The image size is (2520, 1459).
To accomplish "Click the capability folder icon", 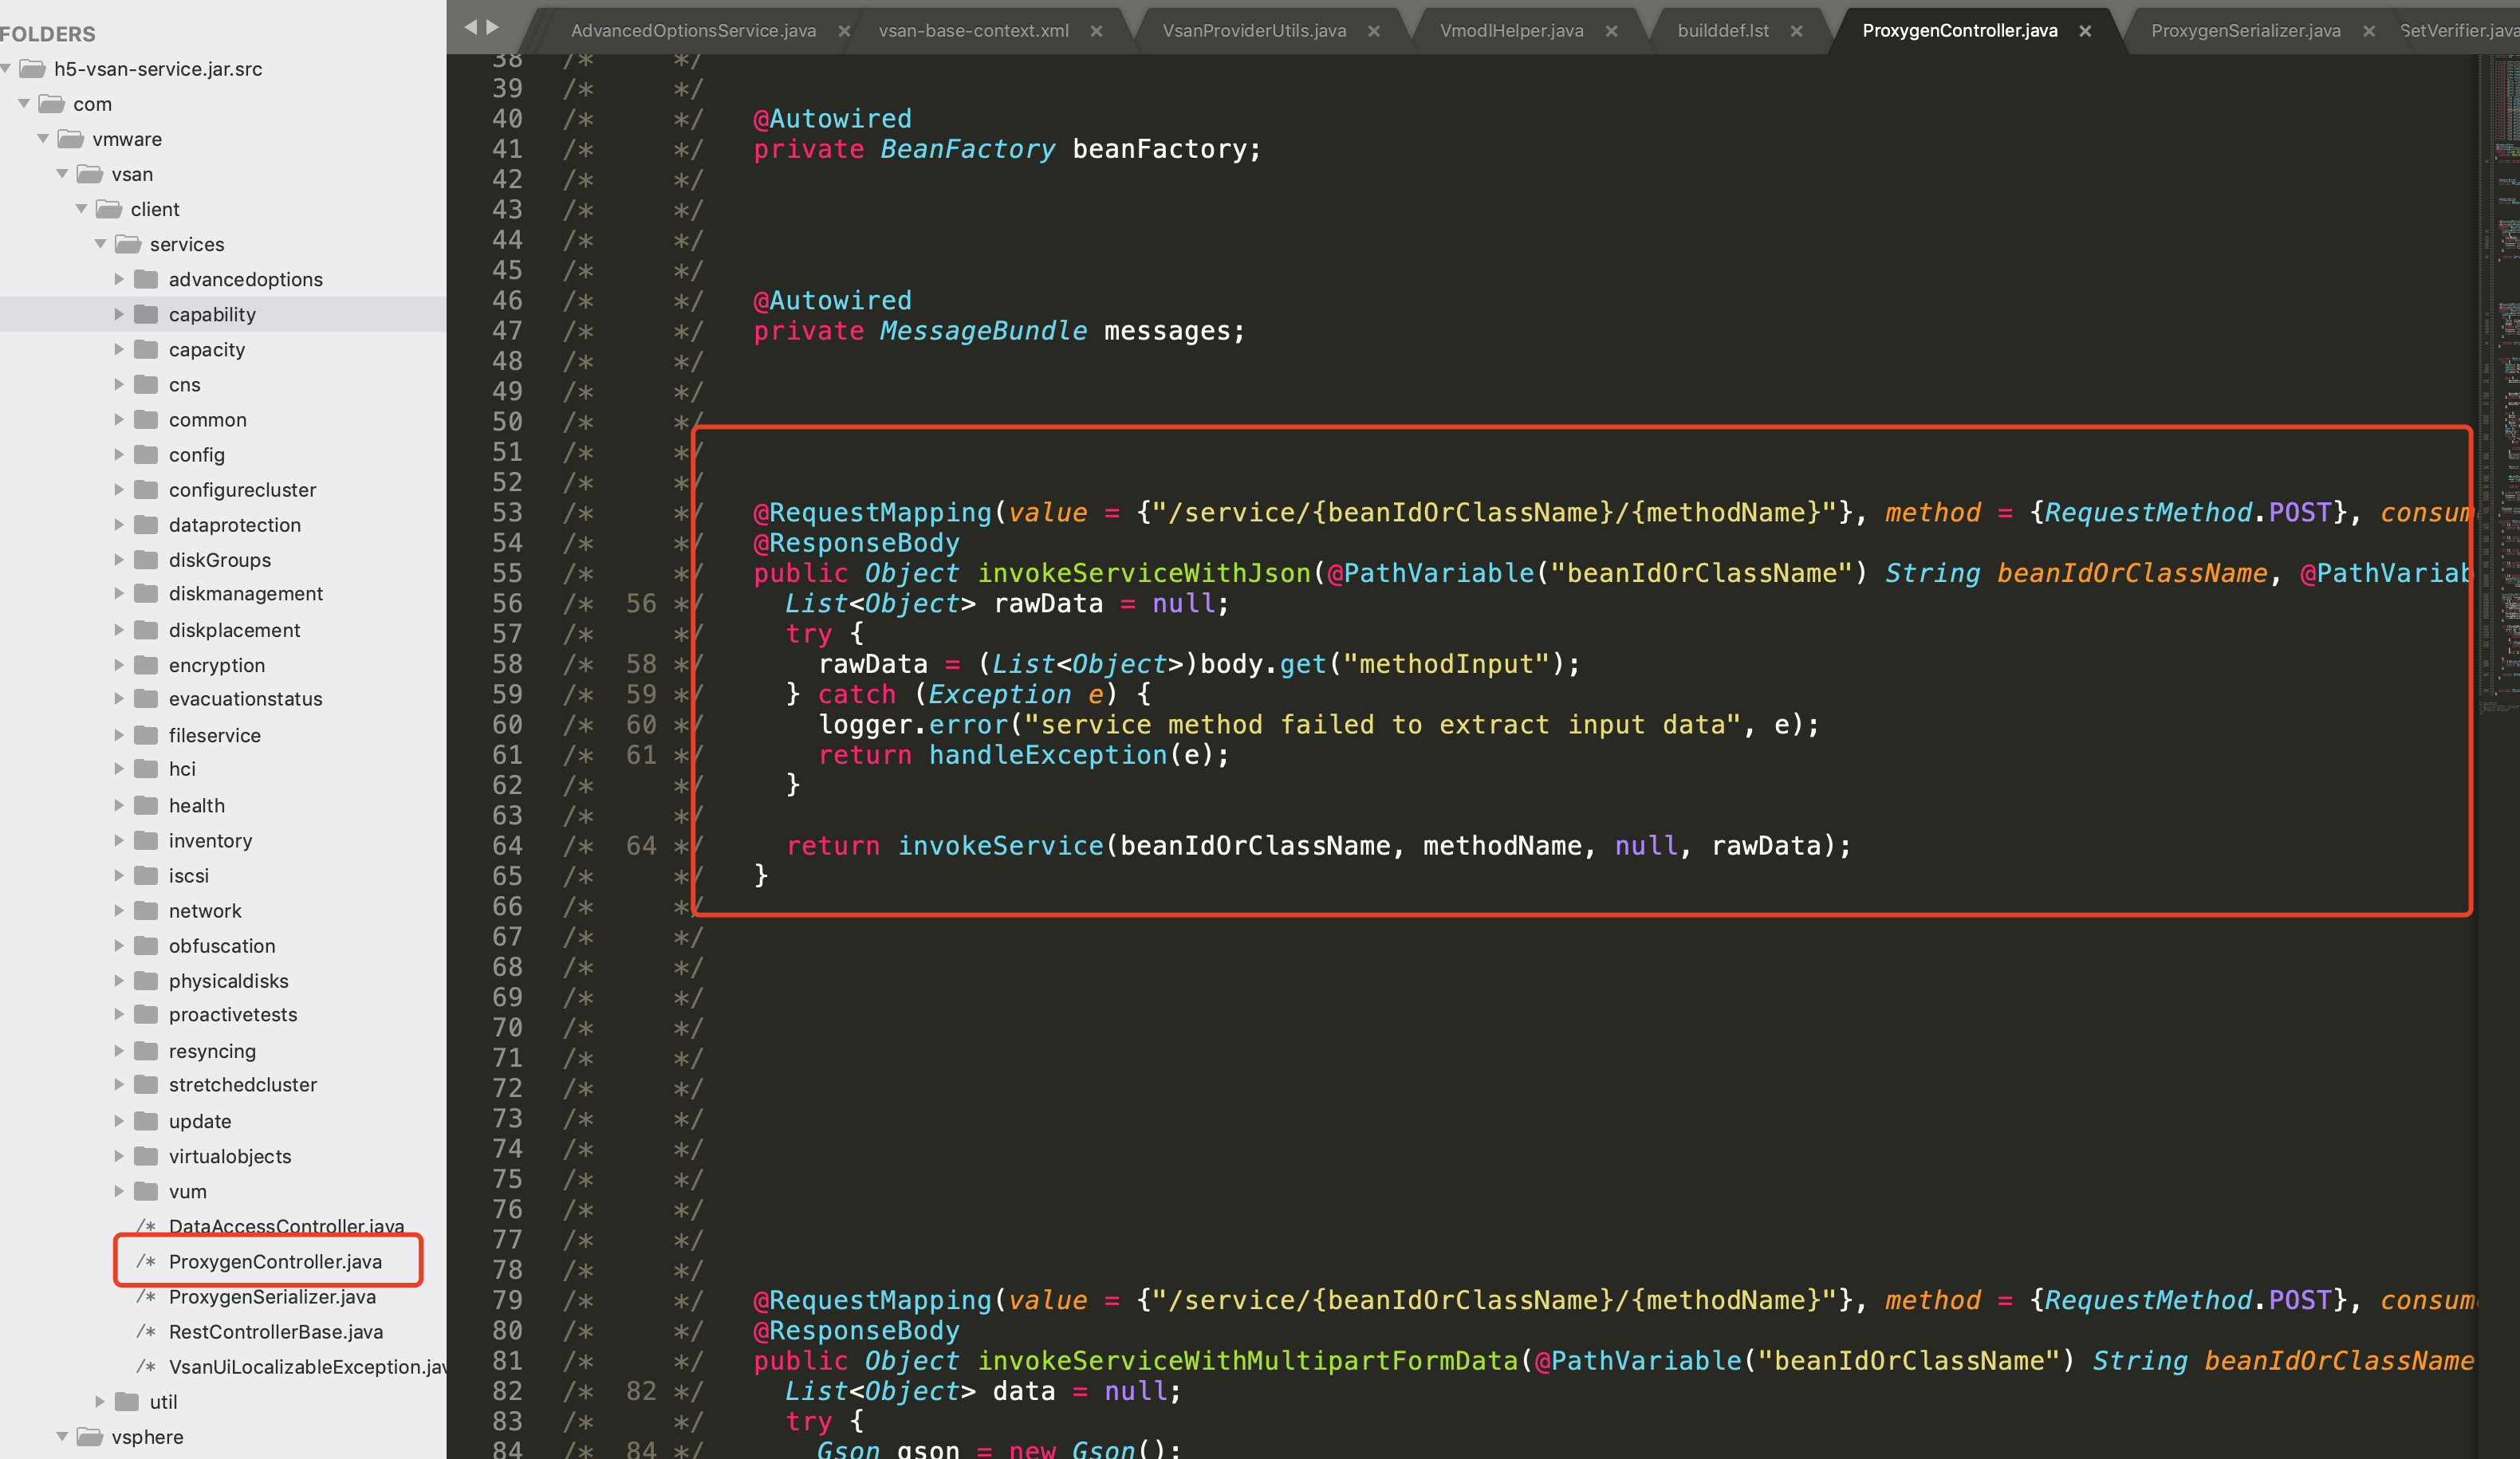I will pos(147,314).
